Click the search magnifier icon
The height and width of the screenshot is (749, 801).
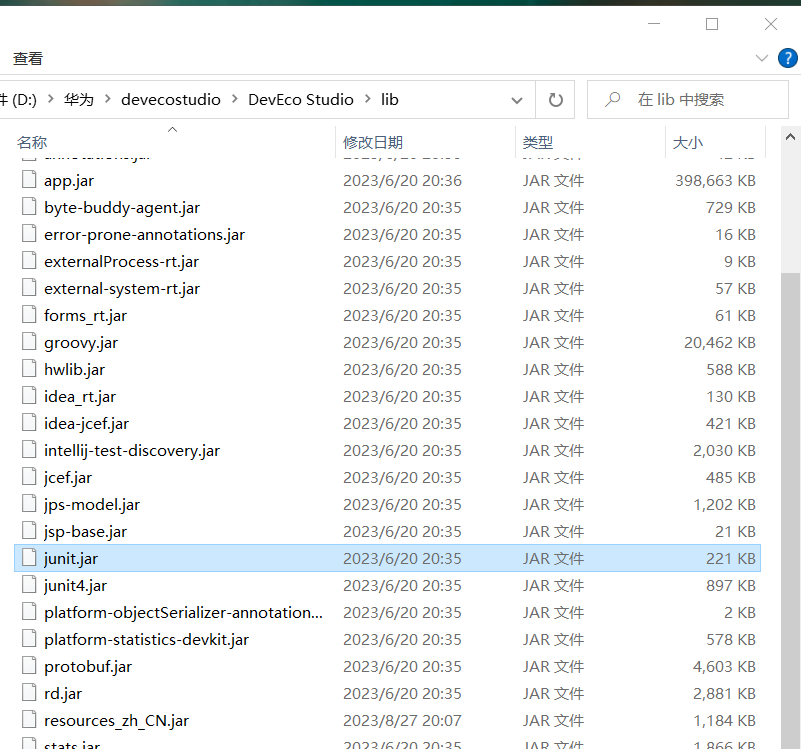(612, 99)
